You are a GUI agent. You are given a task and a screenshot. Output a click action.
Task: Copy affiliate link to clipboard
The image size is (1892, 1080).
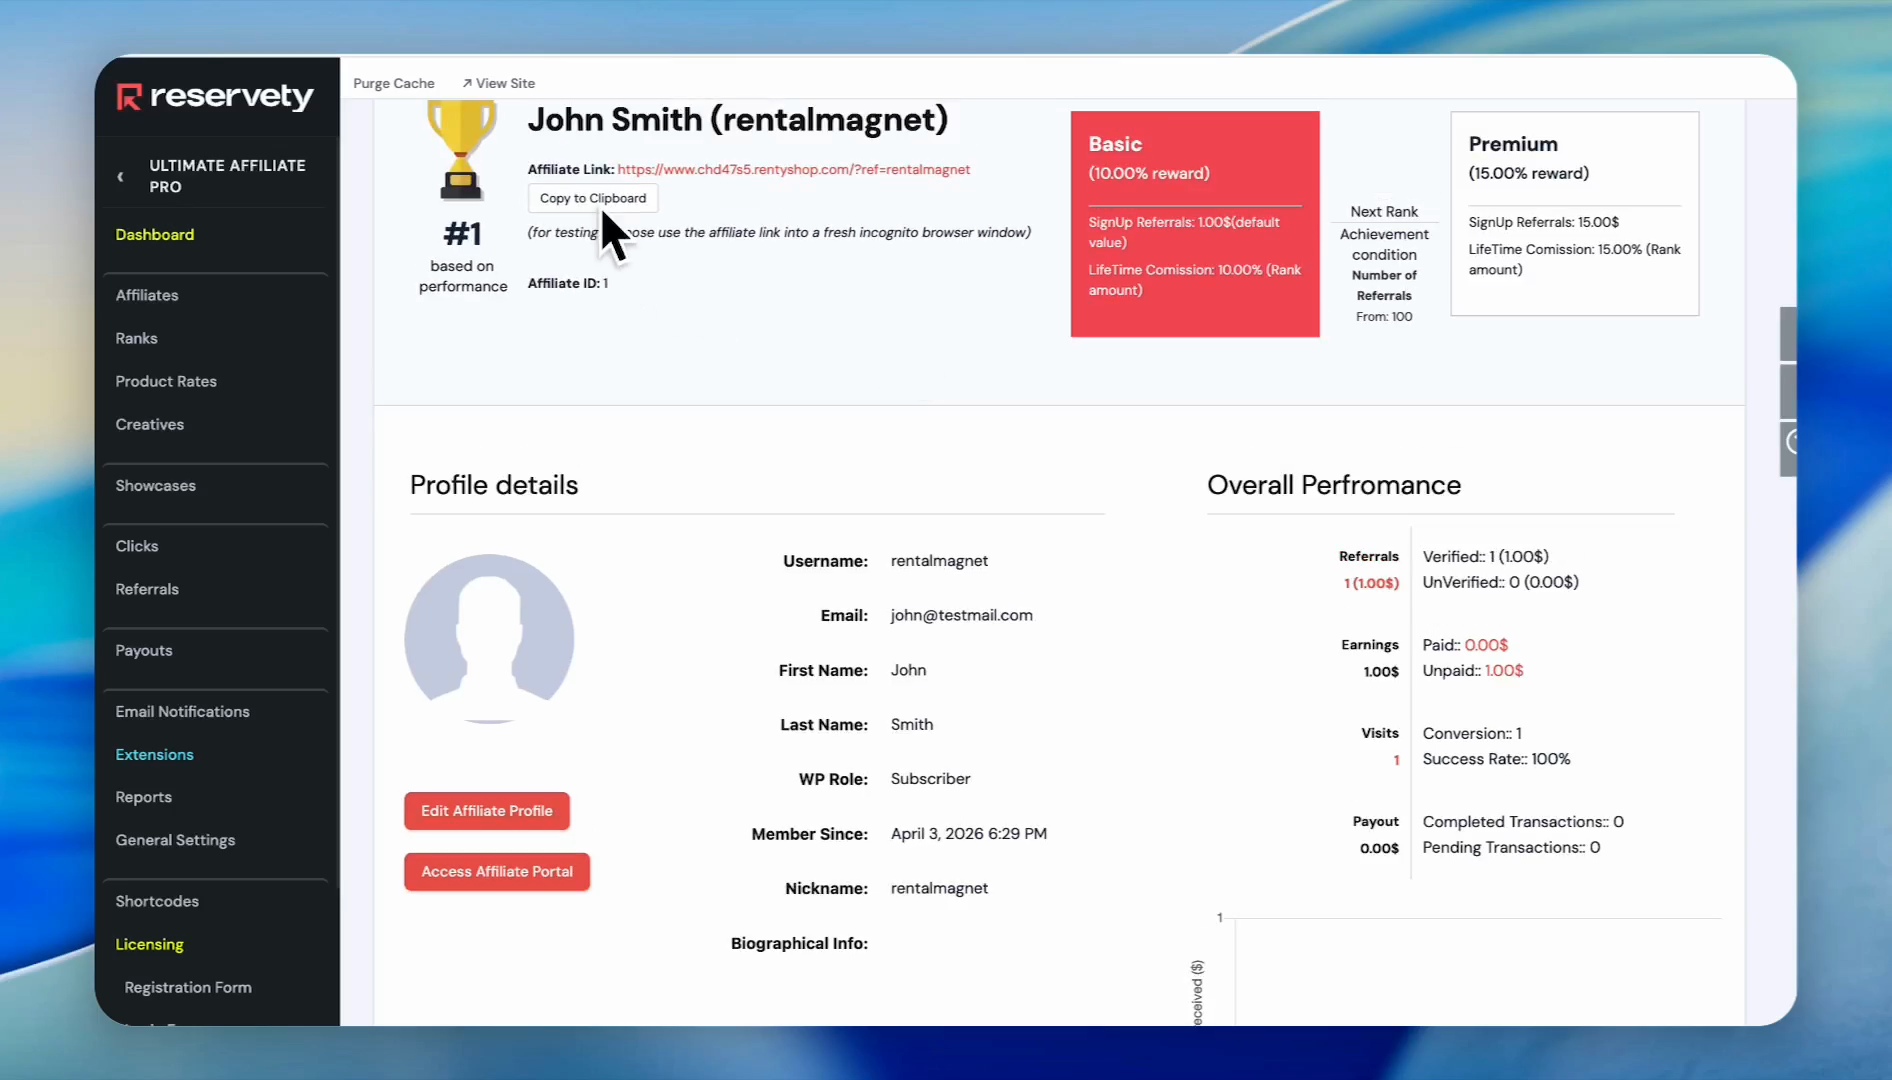click(592, 198)
